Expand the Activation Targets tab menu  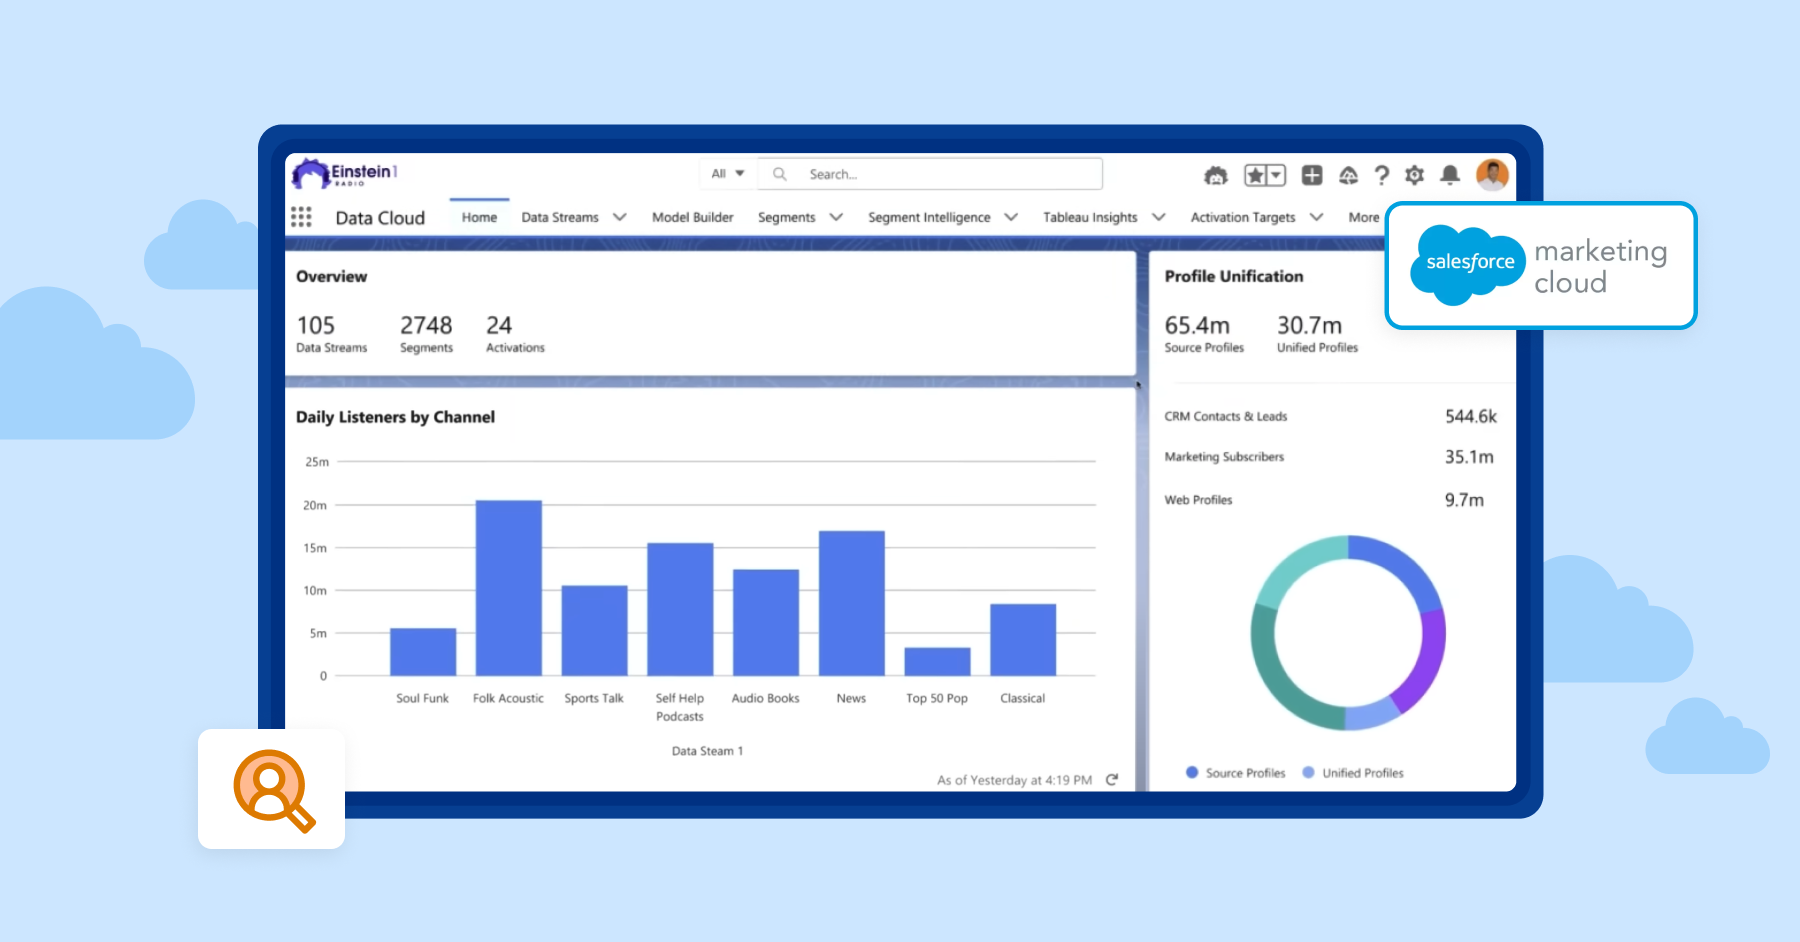[x=1316, y=217]
